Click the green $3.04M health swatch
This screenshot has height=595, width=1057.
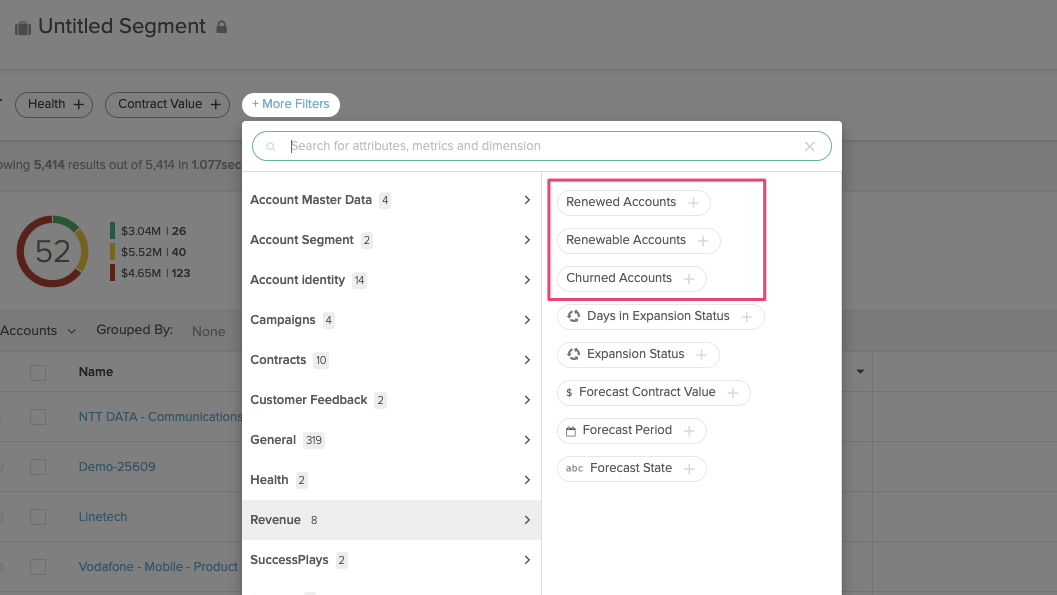tap(113, 230)
